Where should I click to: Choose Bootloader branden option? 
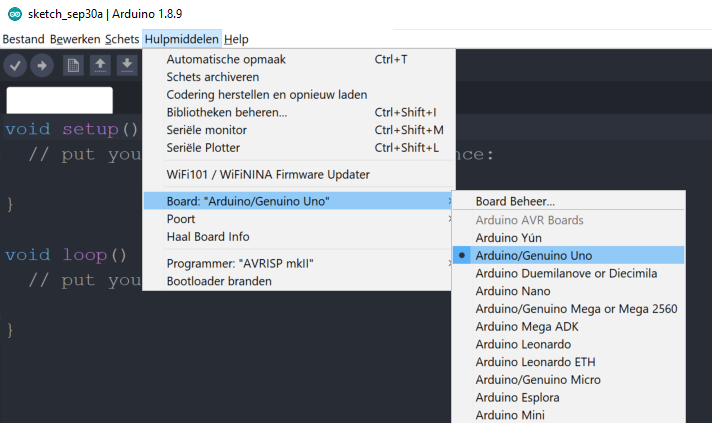click(219, 281)
